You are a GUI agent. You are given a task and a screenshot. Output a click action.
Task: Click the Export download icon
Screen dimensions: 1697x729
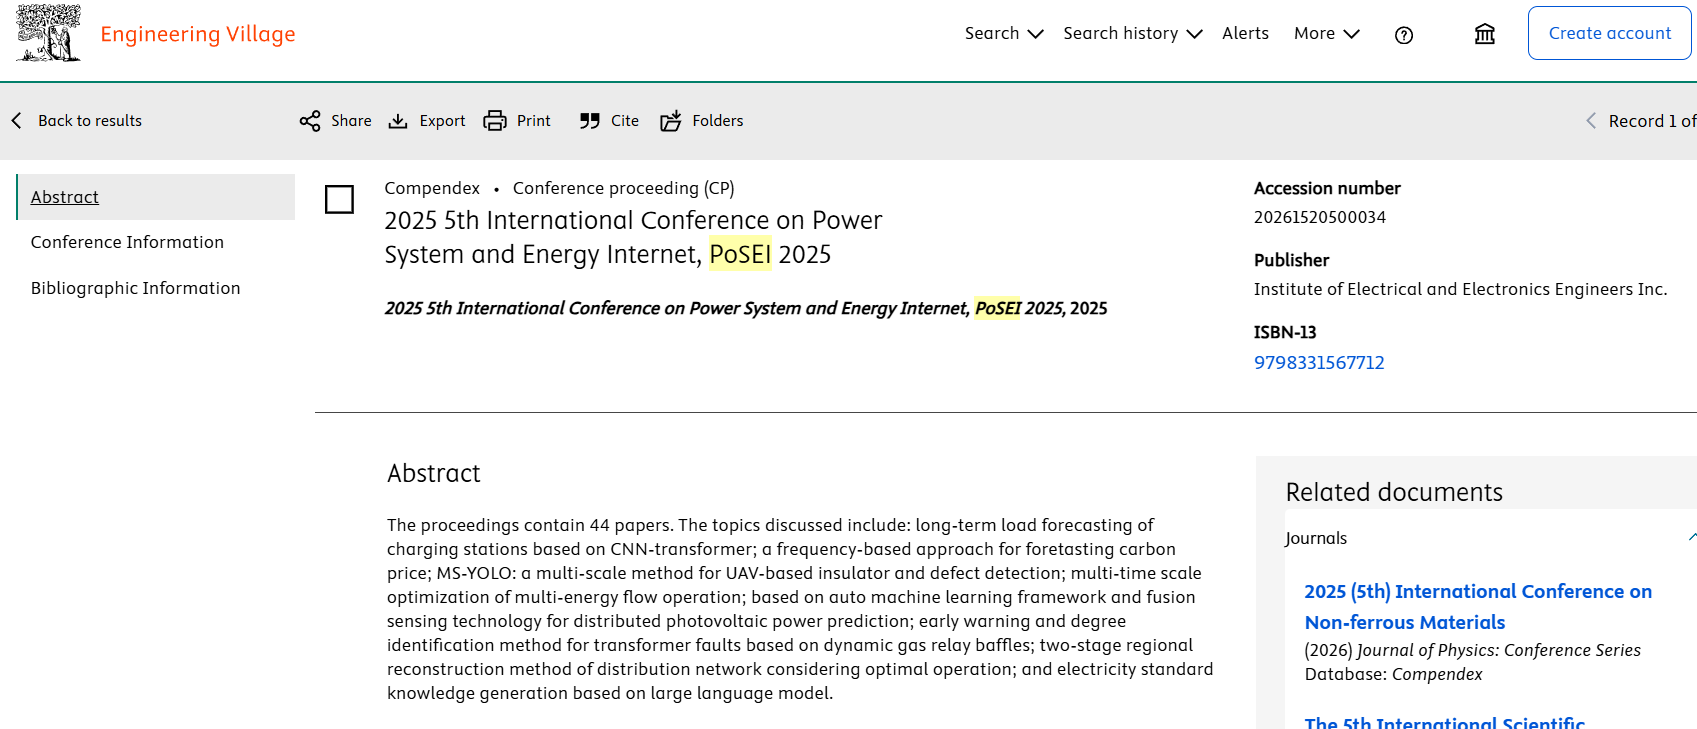tap(398, 121)
